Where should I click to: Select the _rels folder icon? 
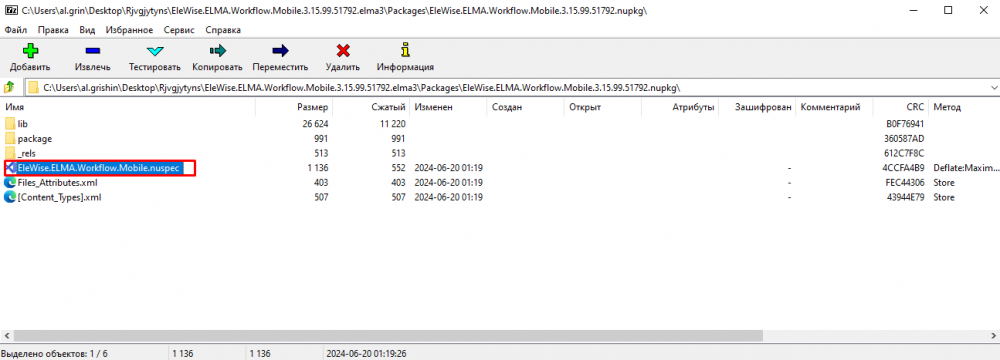[x=10, y=153]
